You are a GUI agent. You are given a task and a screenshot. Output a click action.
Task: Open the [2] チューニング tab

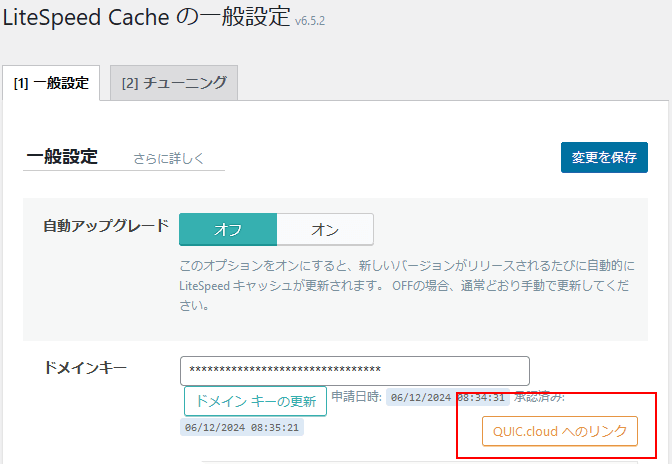pyautogui.click(x=174, y=83)
